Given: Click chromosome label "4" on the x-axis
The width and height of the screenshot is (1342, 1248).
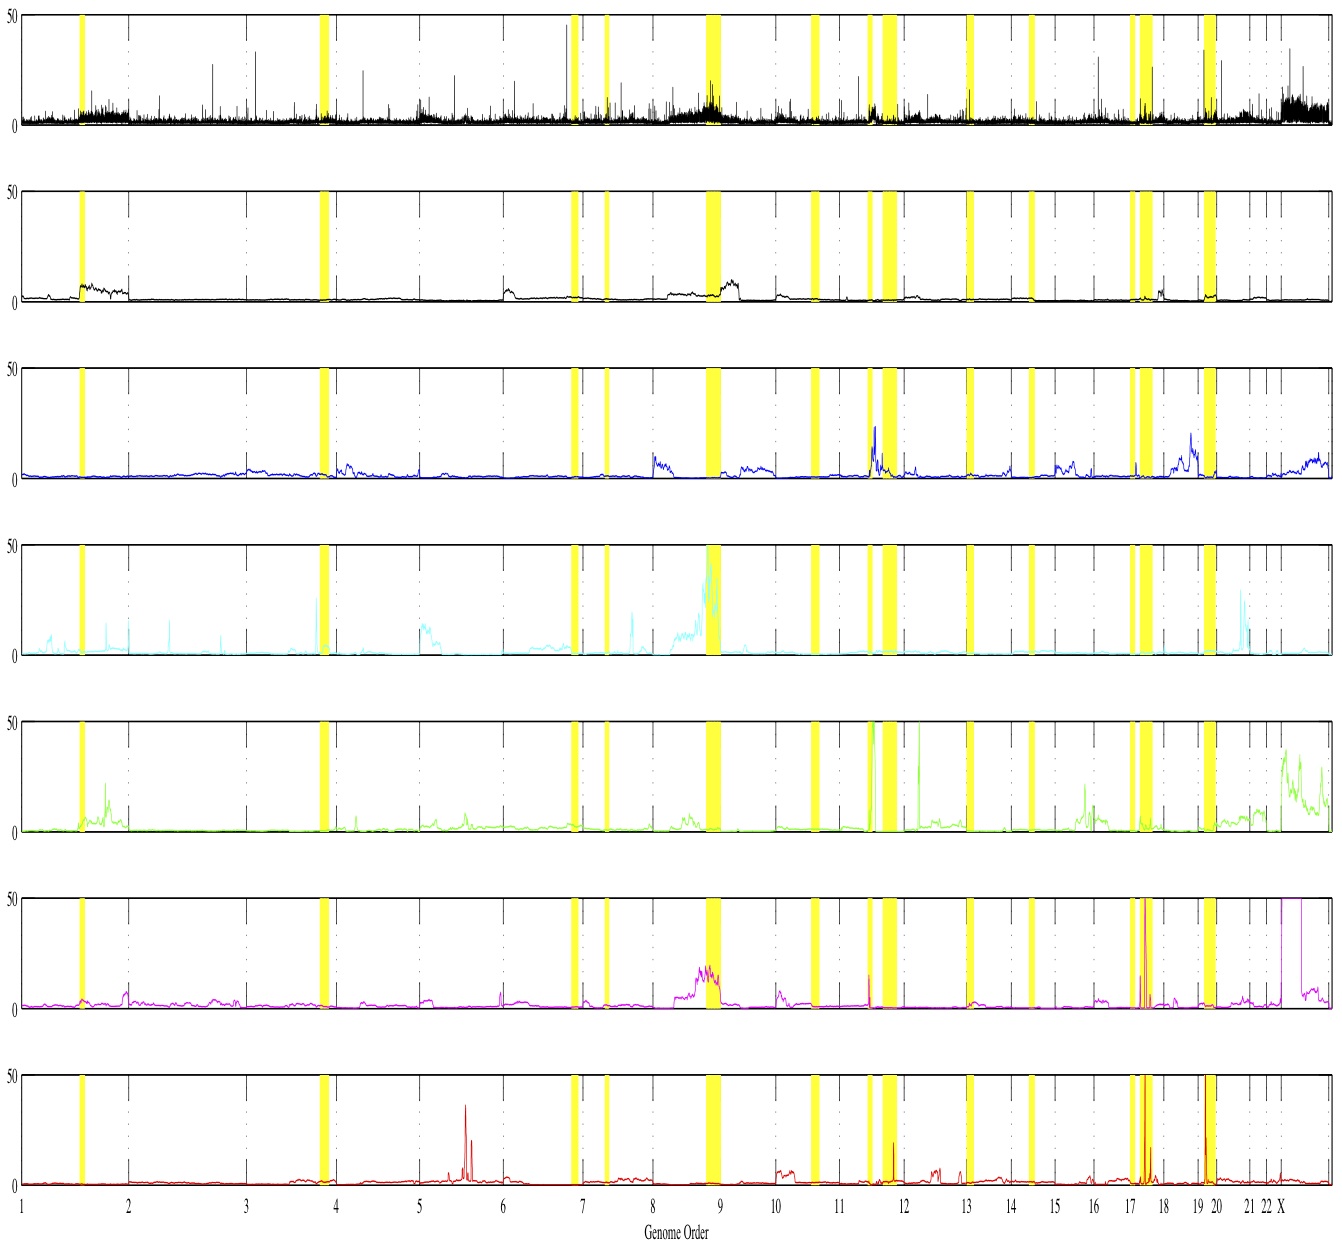Looking at the screenshot, I should tap(336, 1206).
